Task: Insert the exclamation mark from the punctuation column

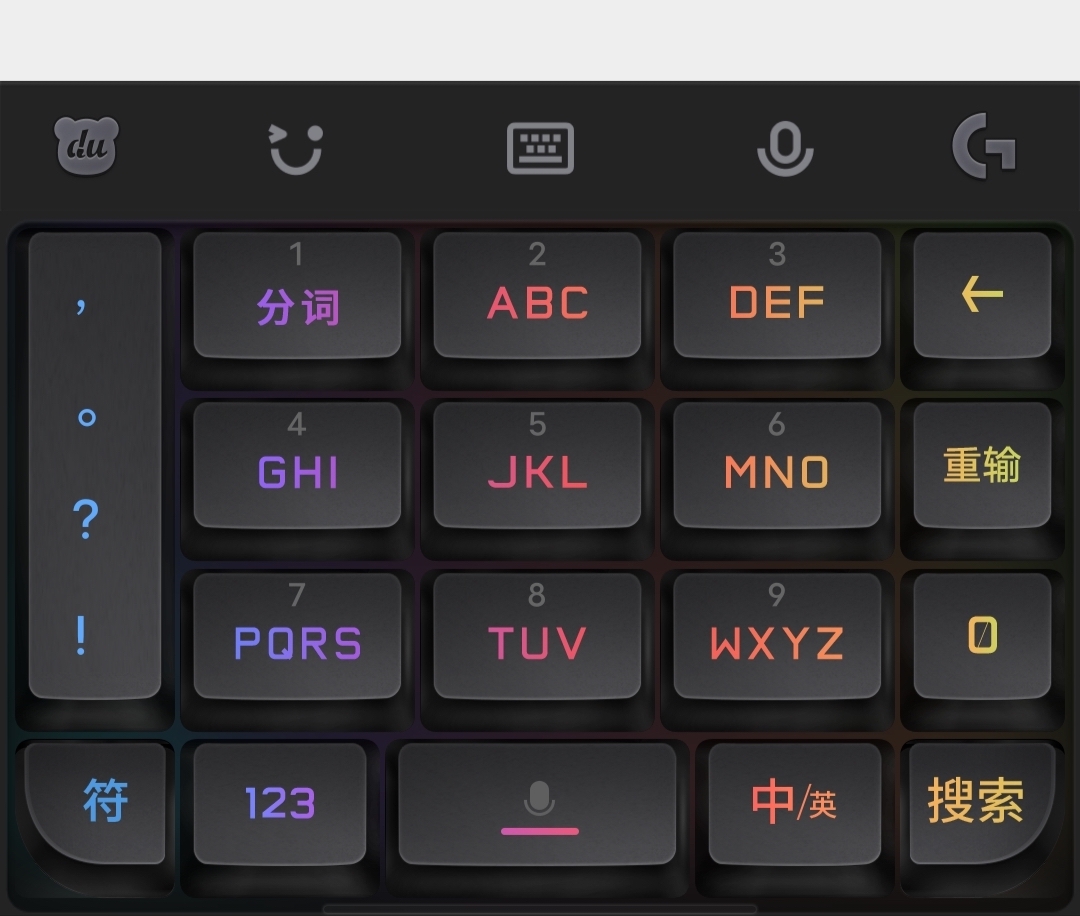Action: coord(81,635)
